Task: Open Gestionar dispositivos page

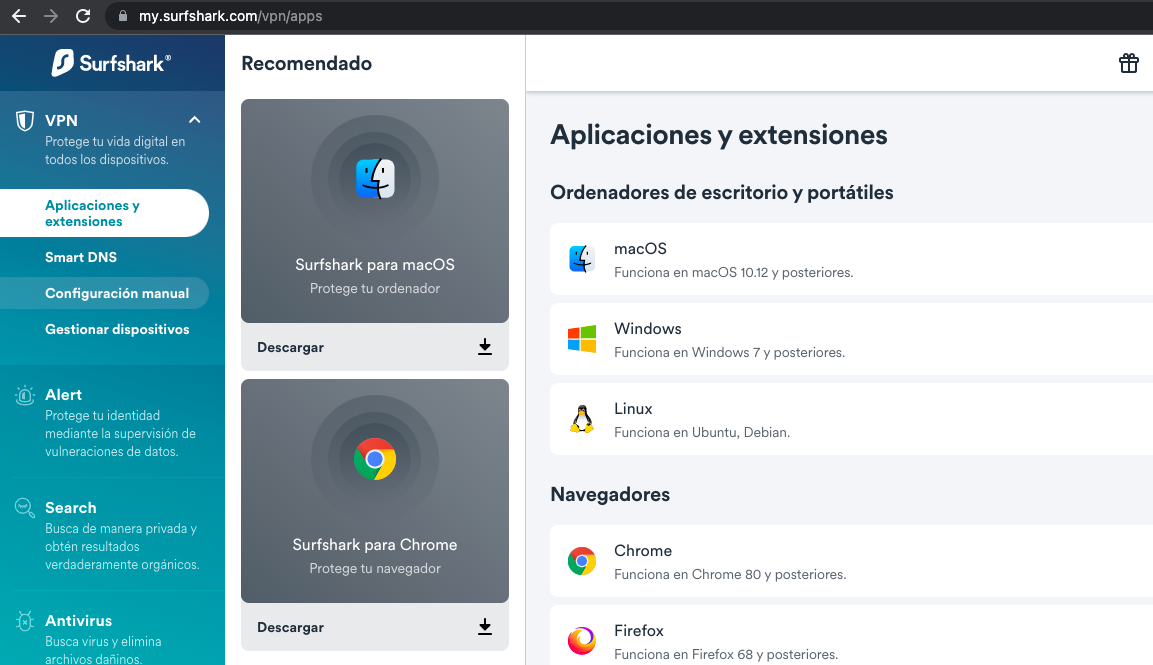Action: click(x=117, y=329)
